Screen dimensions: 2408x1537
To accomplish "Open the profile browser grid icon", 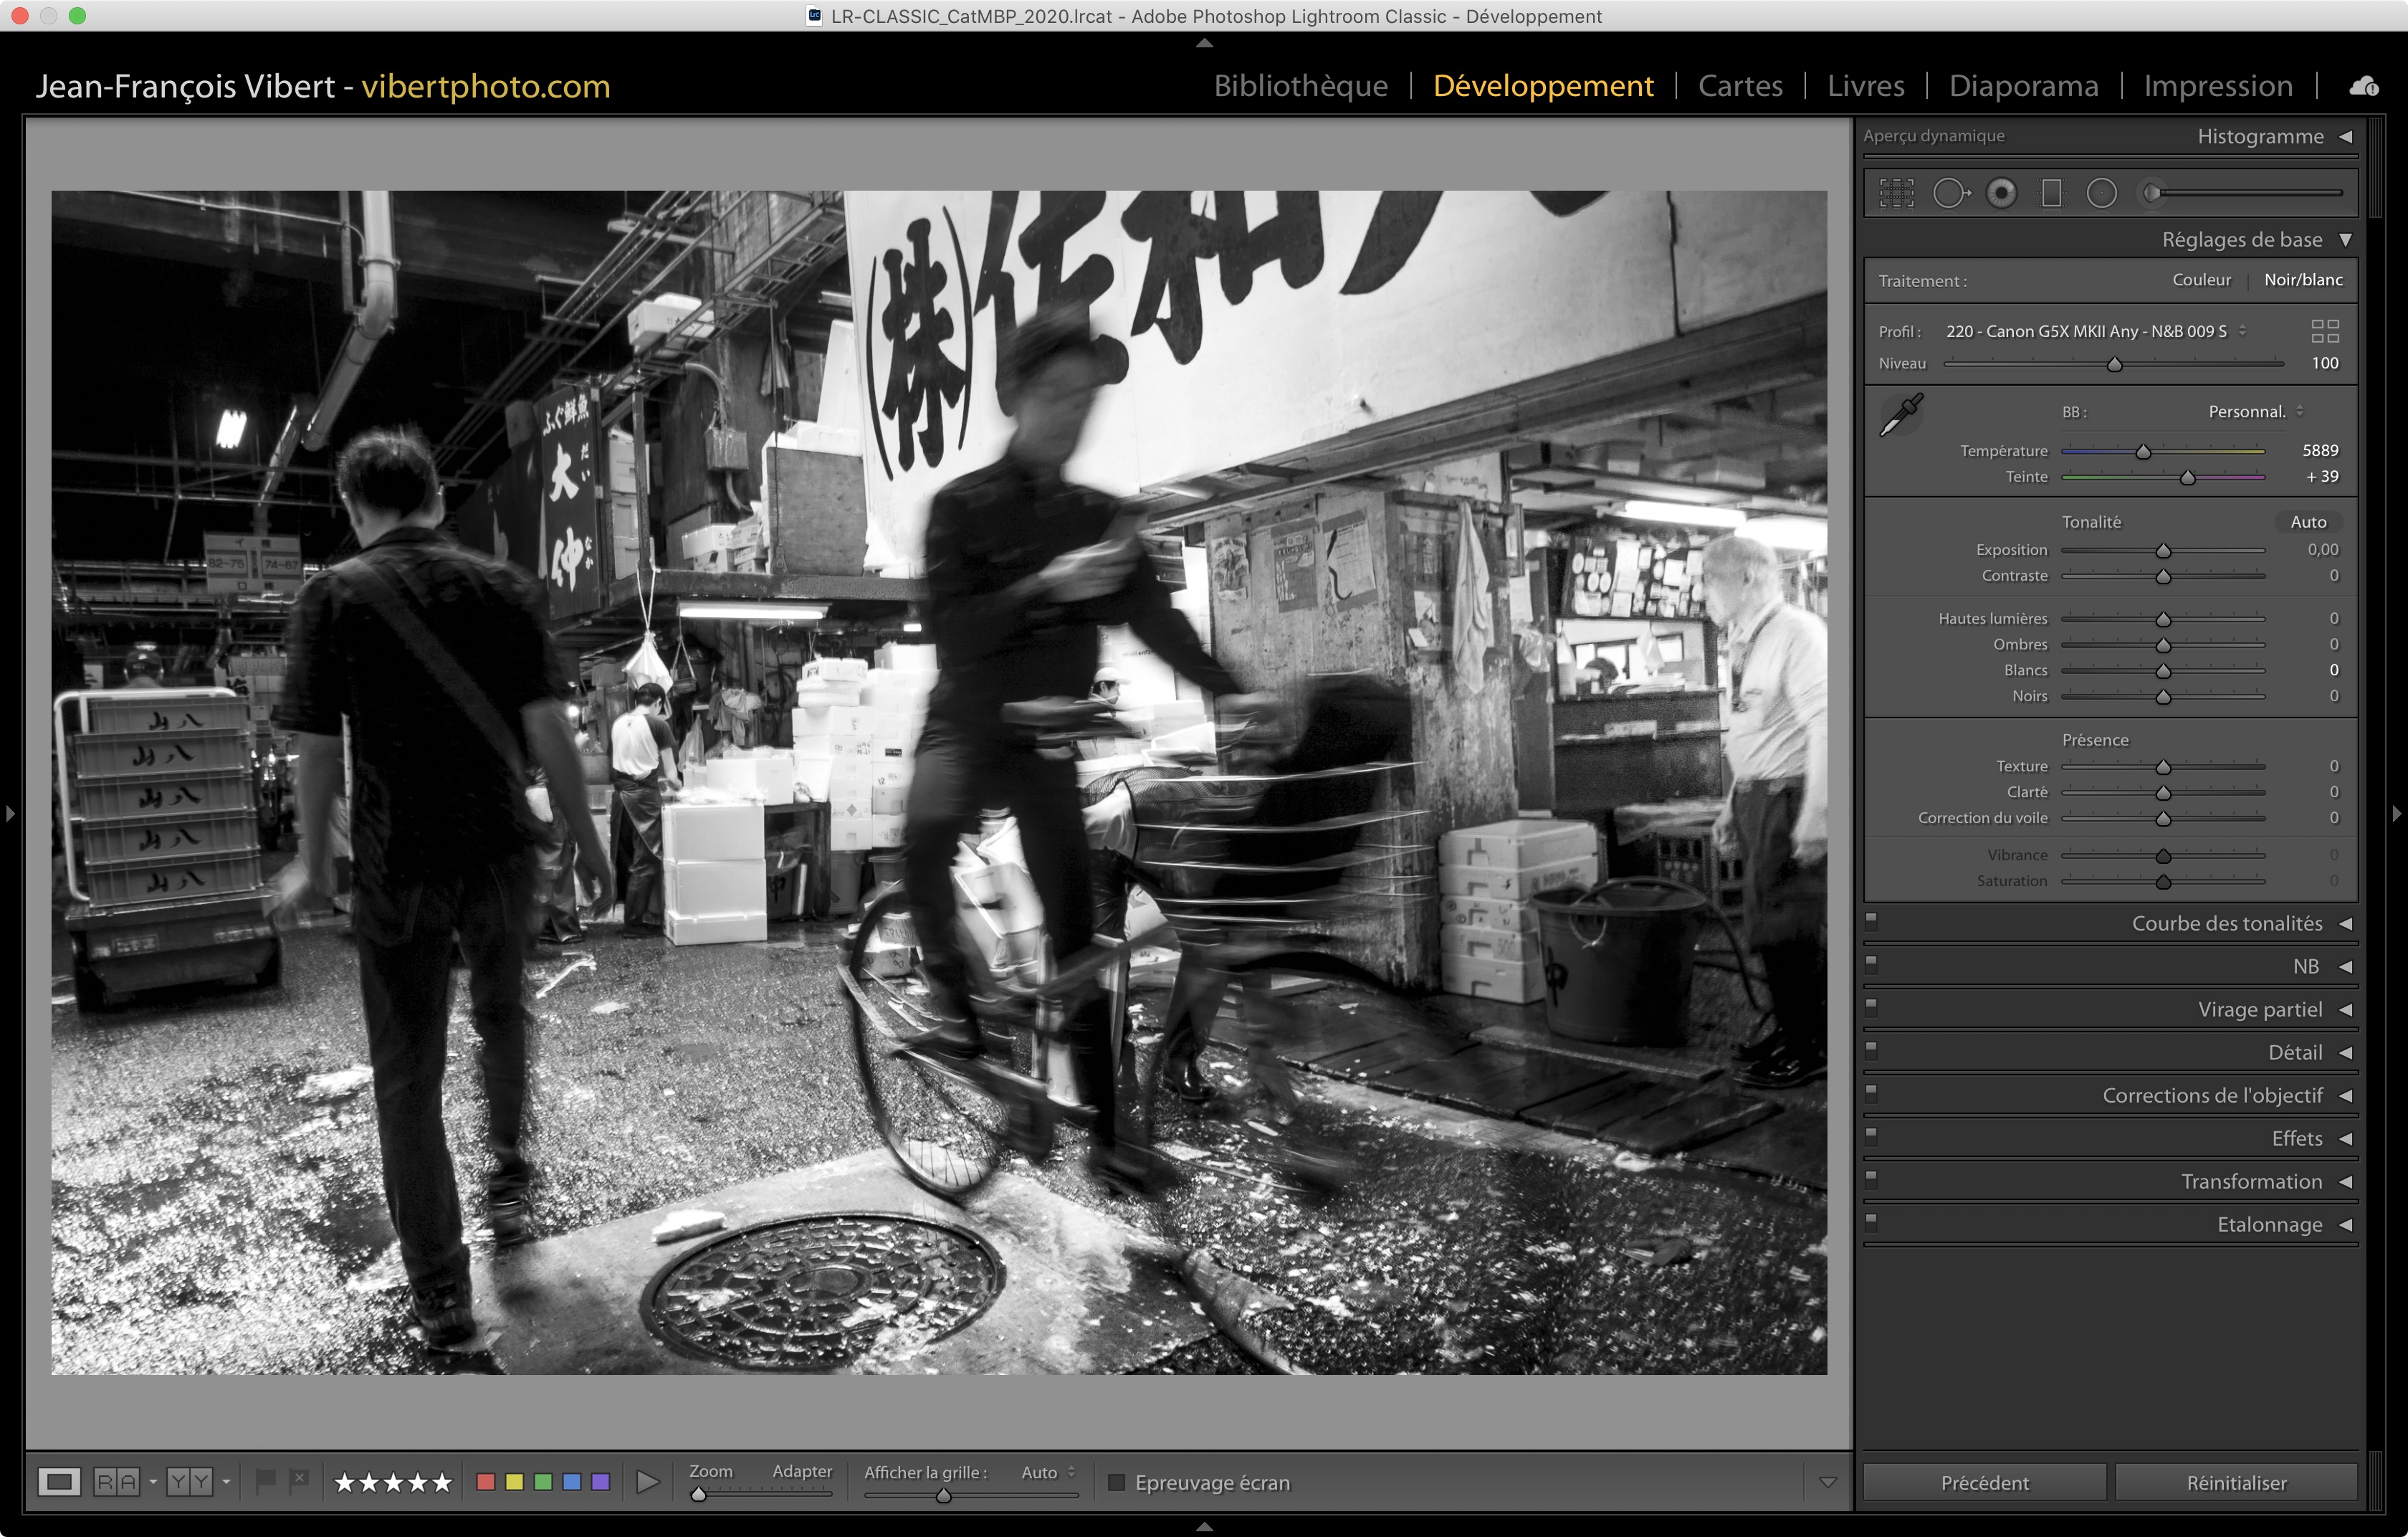I will click(2324, 331).
